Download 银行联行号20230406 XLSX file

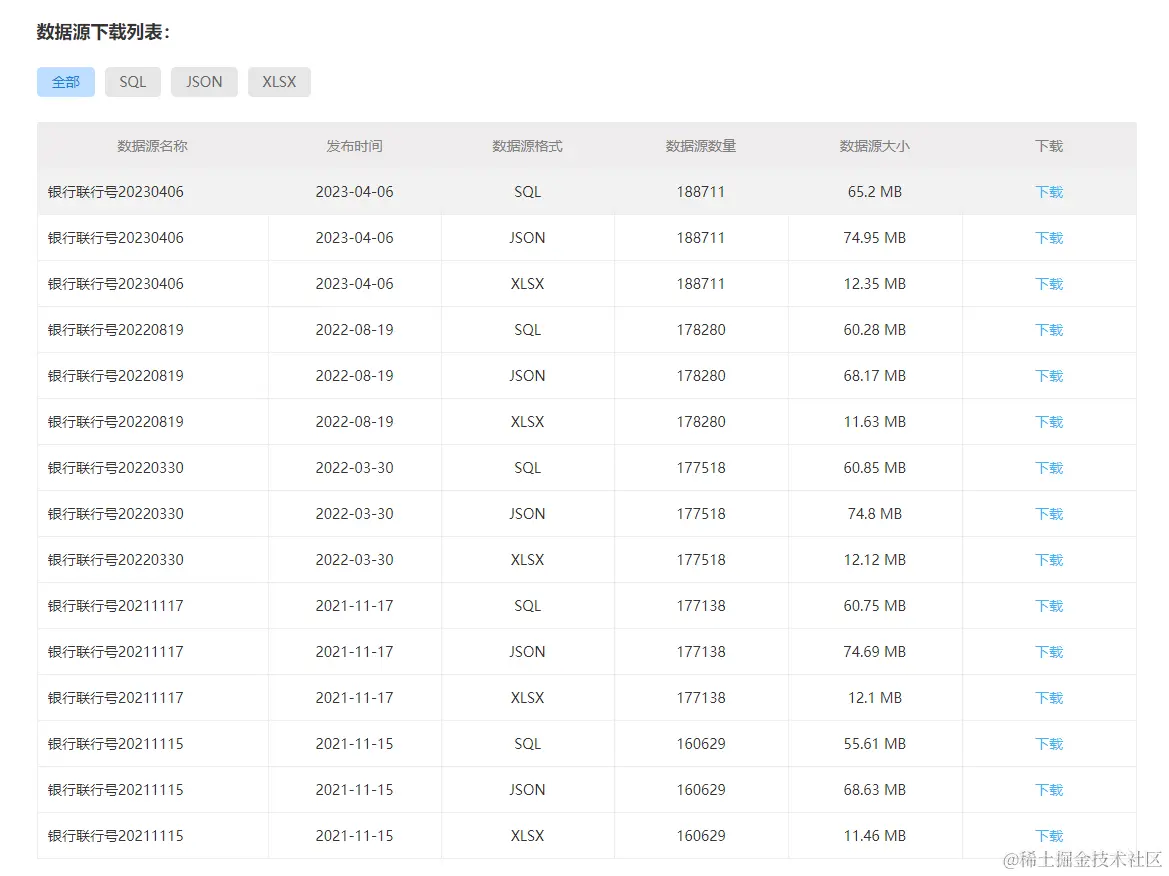click(1049, 284)
